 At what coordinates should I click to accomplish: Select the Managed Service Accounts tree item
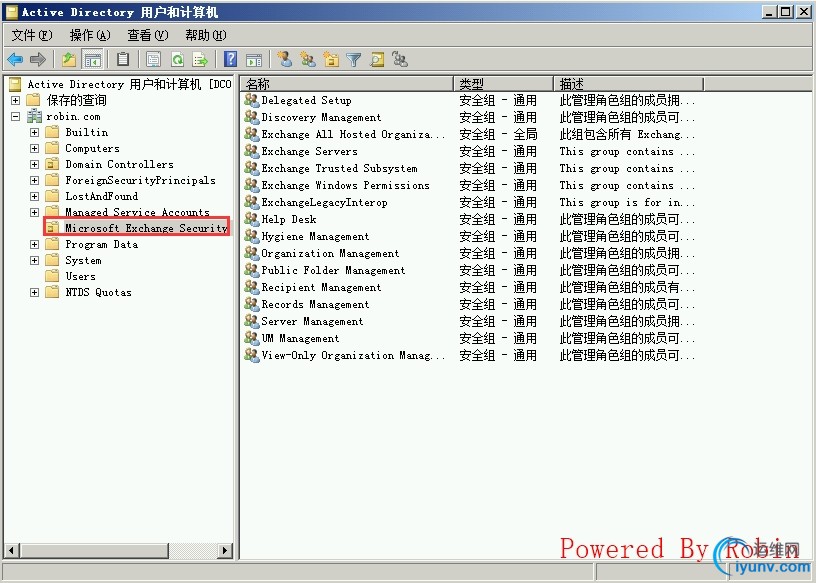pos(137,212)
